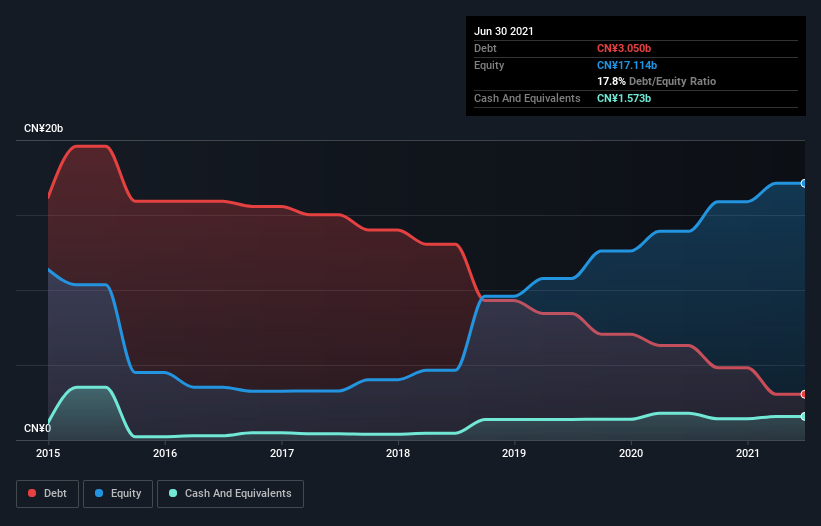Viewport: 821px width, 526px height.
Task: Click the 2021 x-axis label
Action: coord(748,453)
